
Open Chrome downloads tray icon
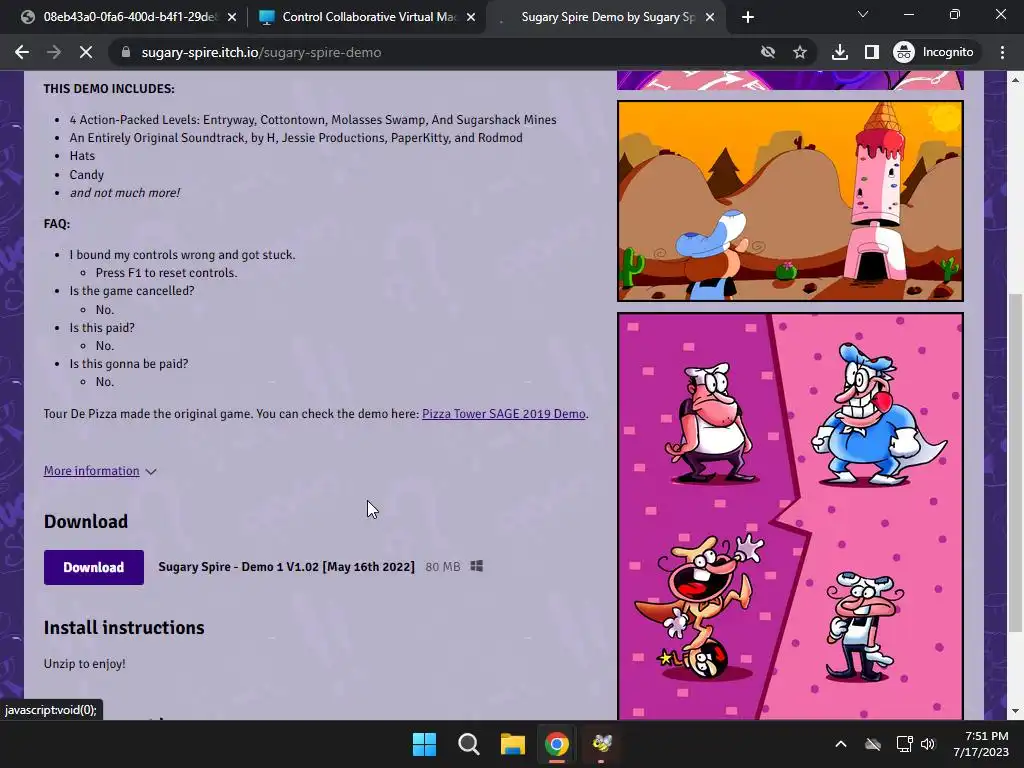(840, 52)
